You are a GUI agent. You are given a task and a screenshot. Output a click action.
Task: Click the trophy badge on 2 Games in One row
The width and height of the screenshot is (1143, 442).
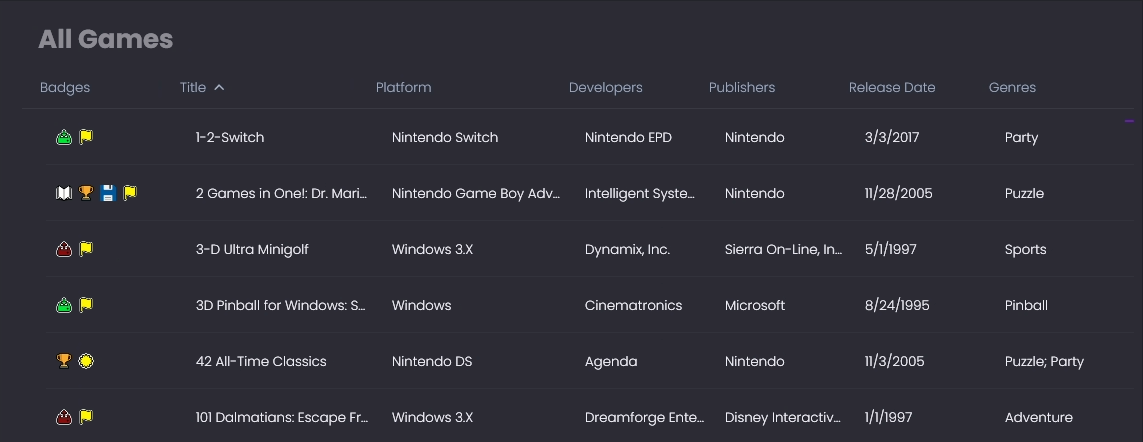(86, 193)
